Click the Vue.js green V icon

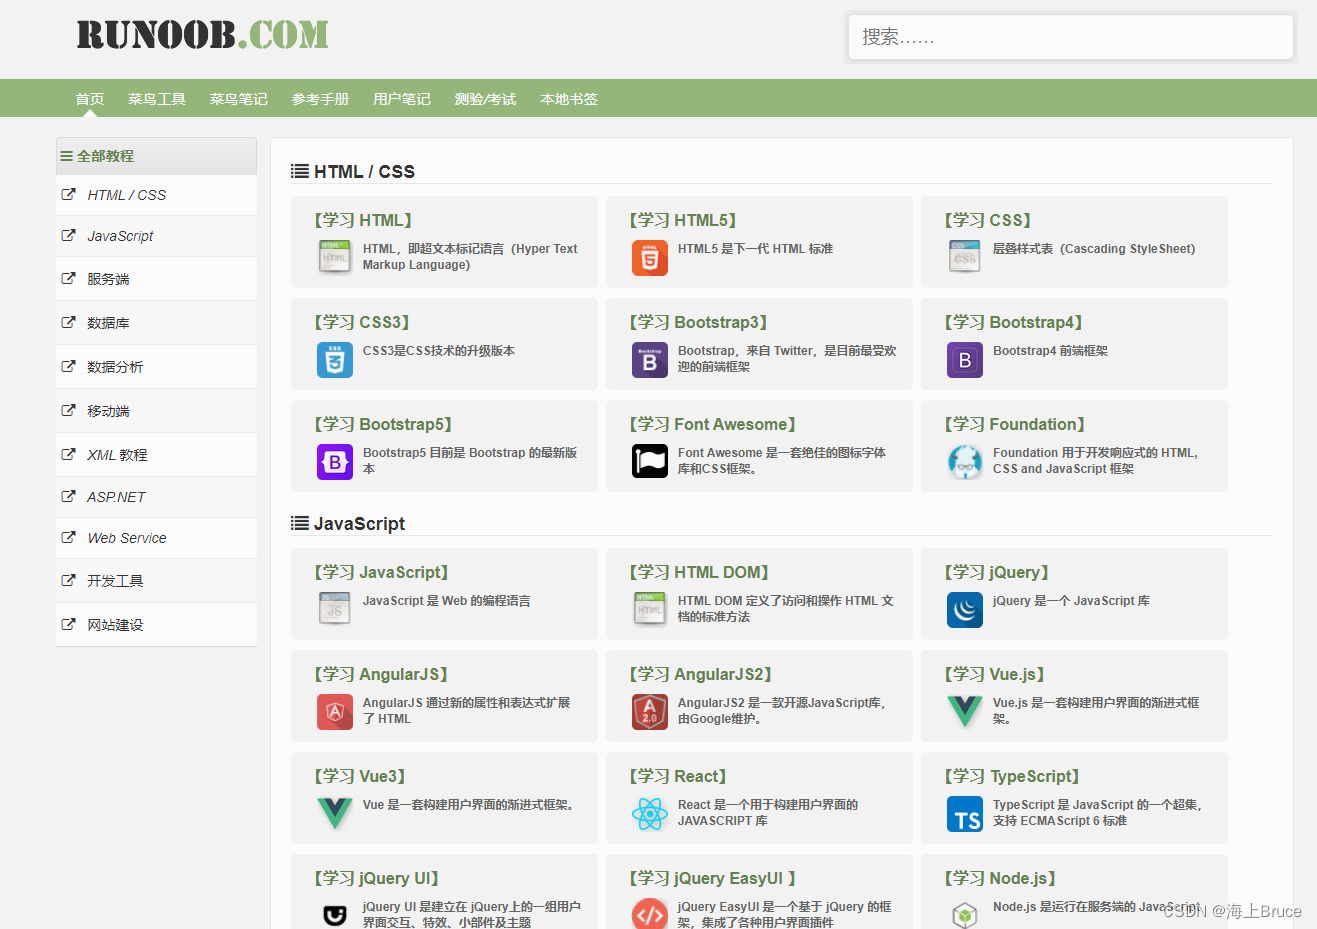965,712
